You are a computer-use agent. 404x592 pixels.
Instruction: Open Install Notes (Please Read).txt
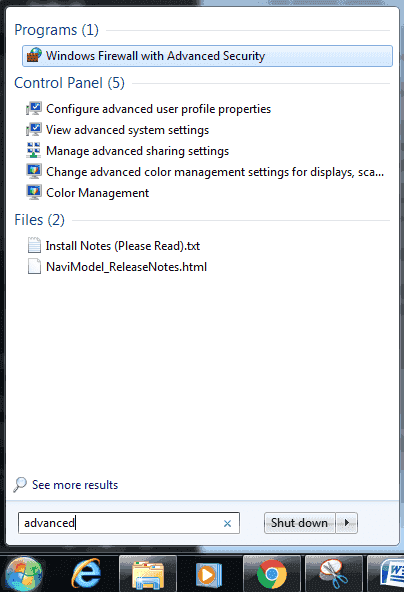tap(123, 246)
